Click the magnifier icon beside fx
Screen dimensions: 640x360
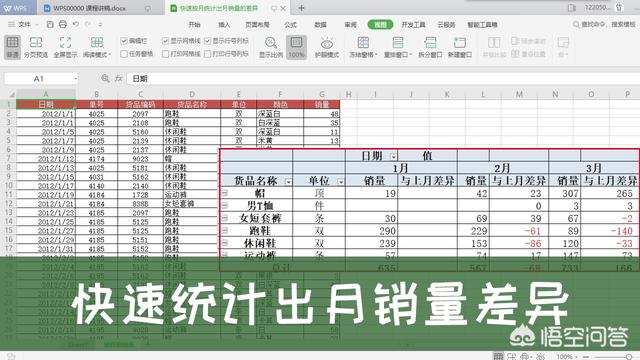pos(105,78)
